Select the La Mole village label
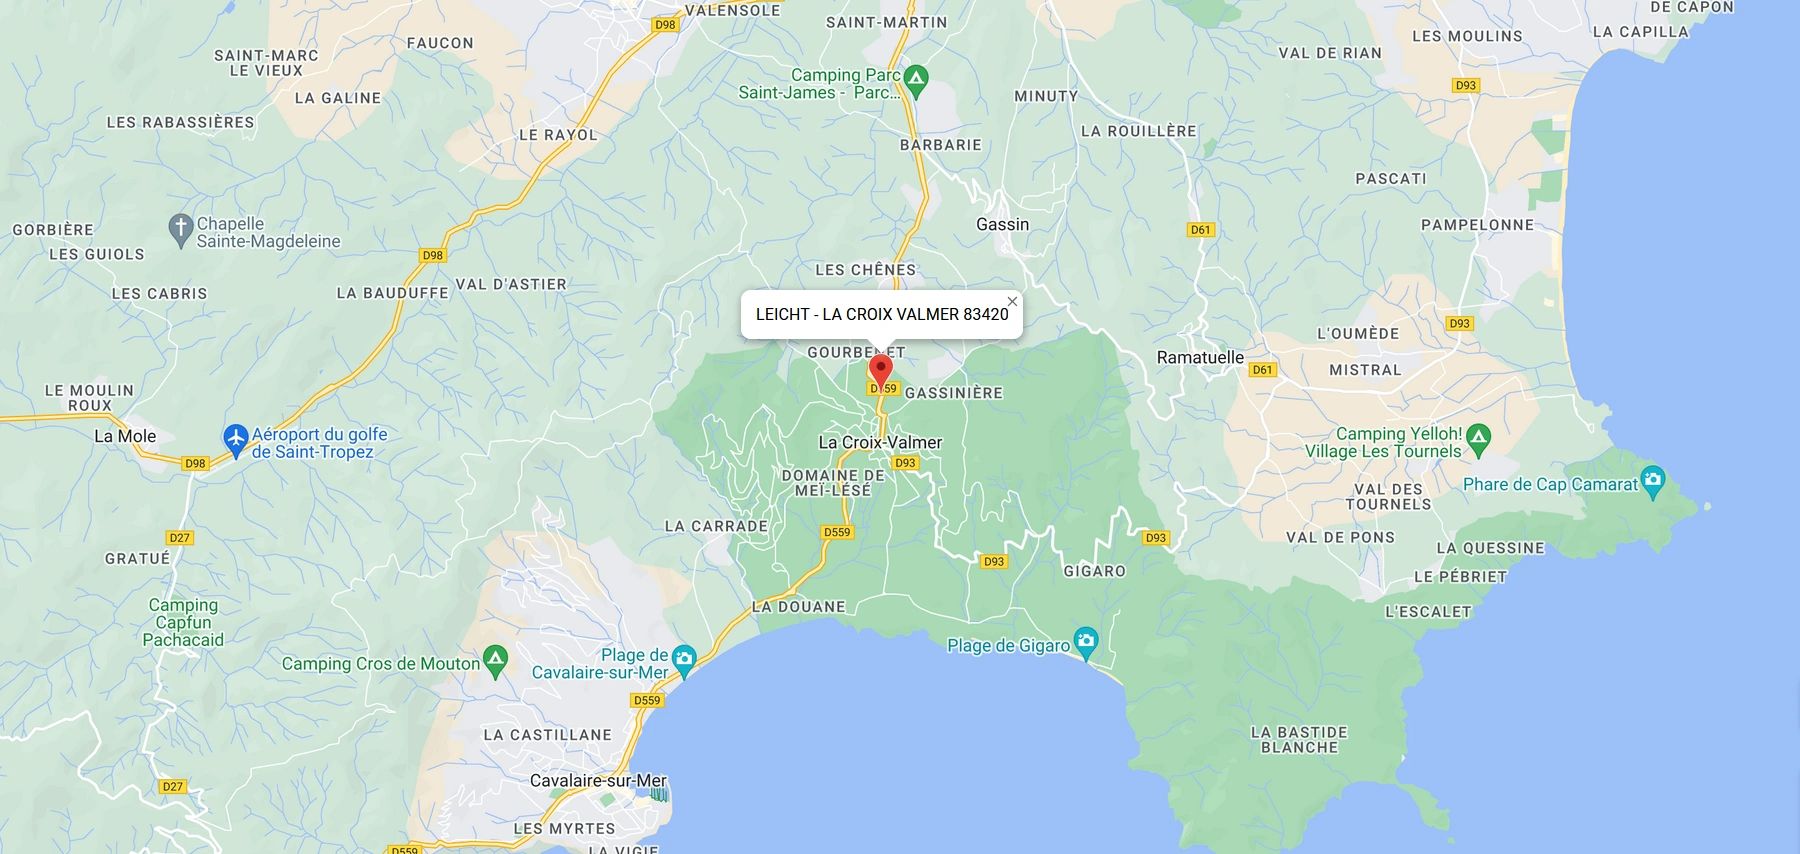The height and width of the screenshot is (854, 1800). pos(125,436)
